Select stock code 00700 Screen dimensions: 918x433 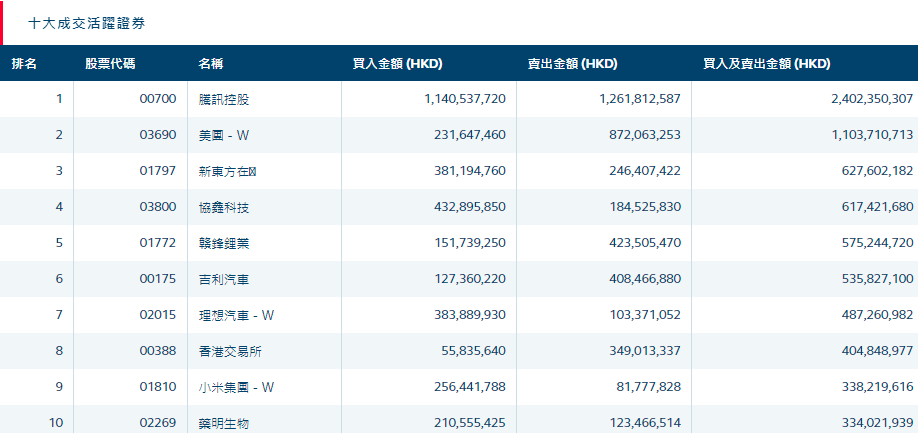(x=158, y=99)
